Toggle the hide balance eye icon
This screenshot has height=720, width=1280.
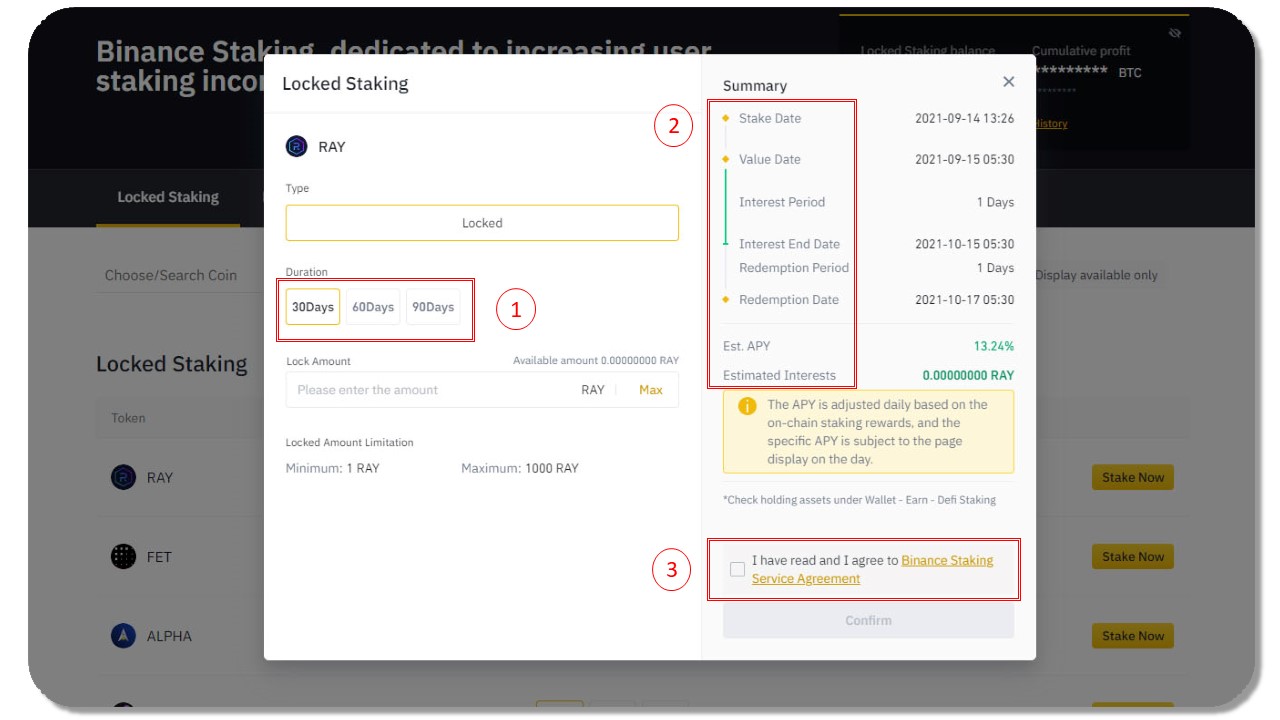1175,33
